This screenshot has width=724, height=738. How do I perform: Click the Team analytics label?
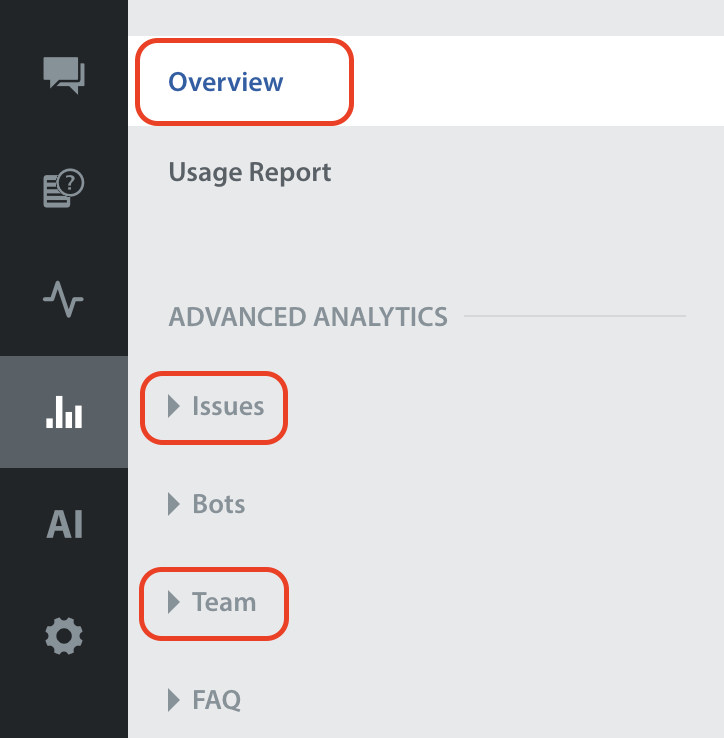(x=224, y=602)
